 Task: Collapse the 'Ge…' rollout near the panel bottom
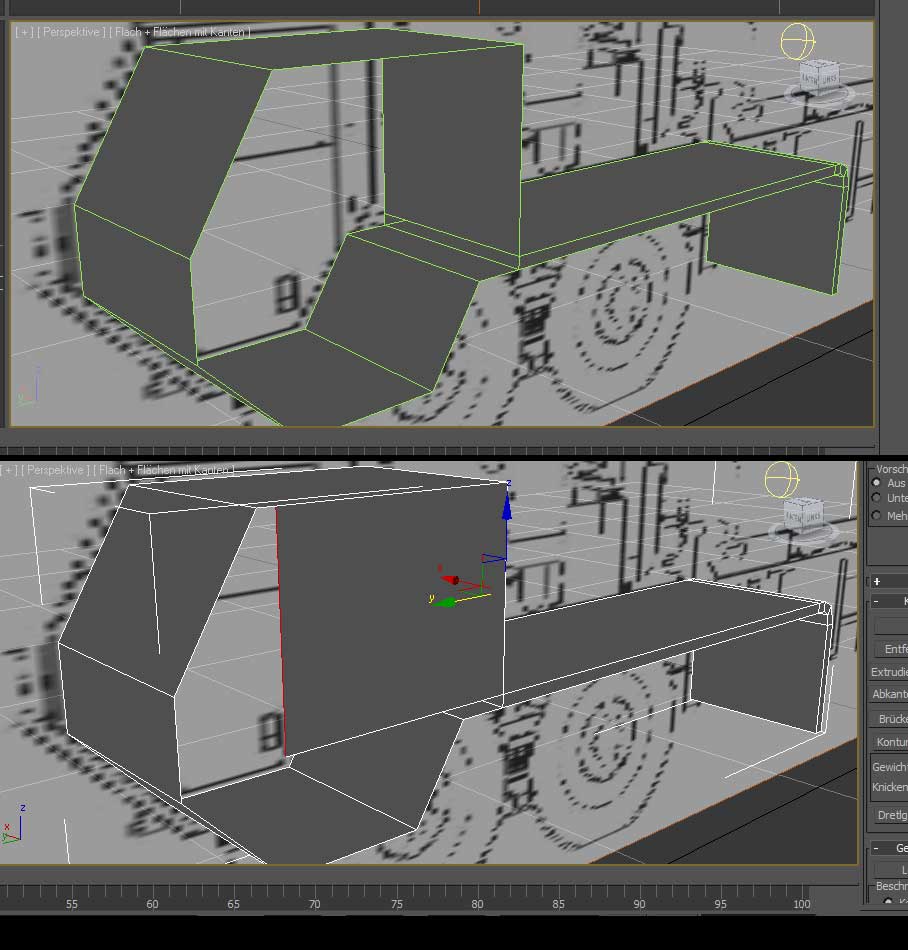coord(877,848)
